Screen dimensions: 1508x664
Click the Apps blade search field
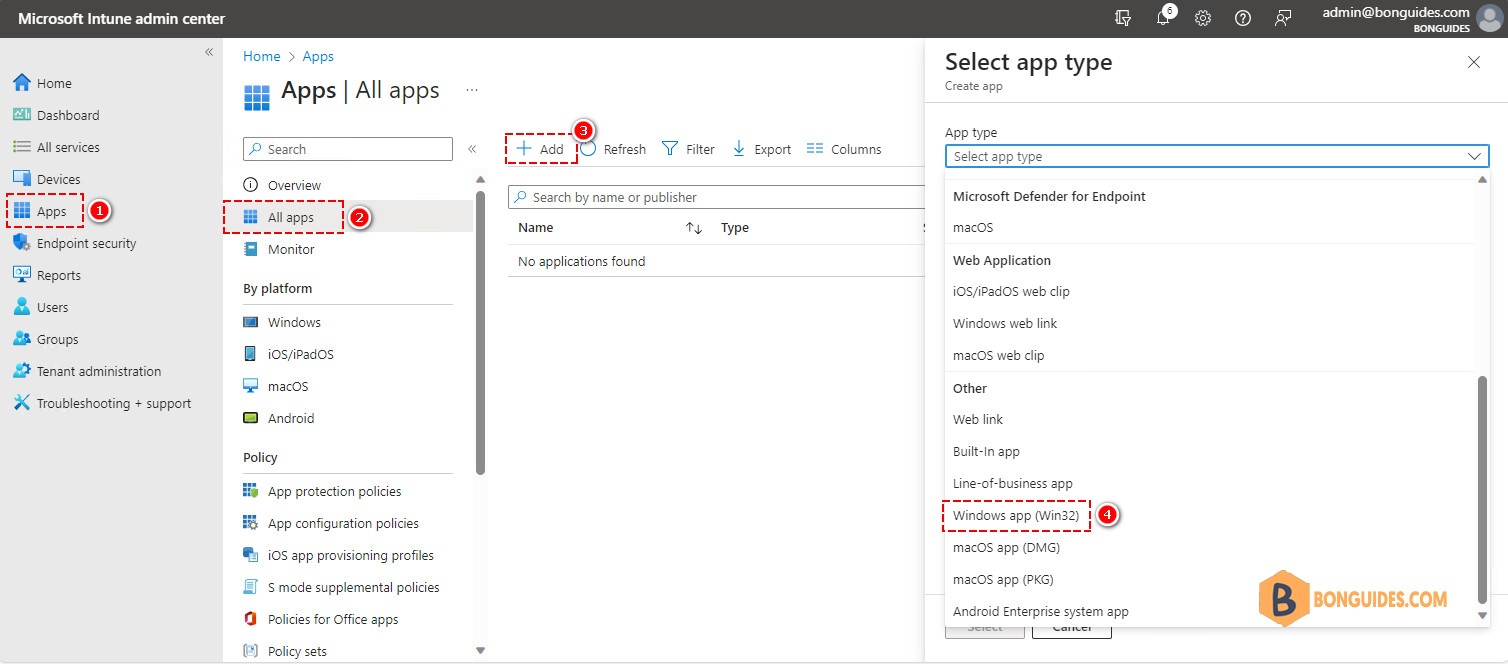(348, 149)
